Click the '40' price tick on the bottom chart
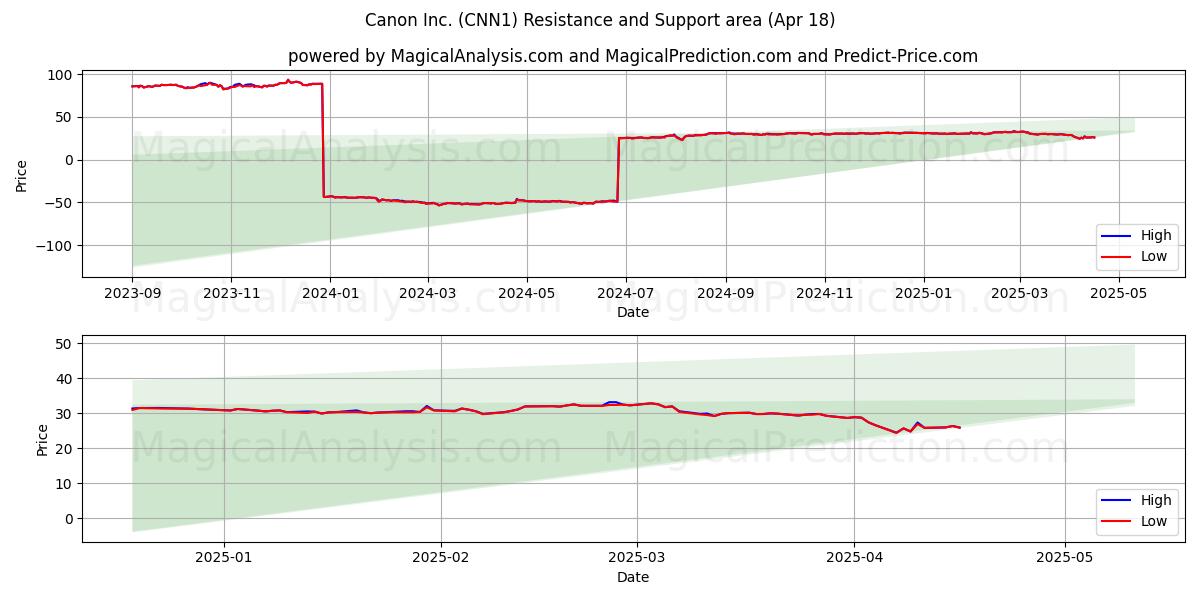This screenshot has width=1200, height=600. tap(65, 379)
